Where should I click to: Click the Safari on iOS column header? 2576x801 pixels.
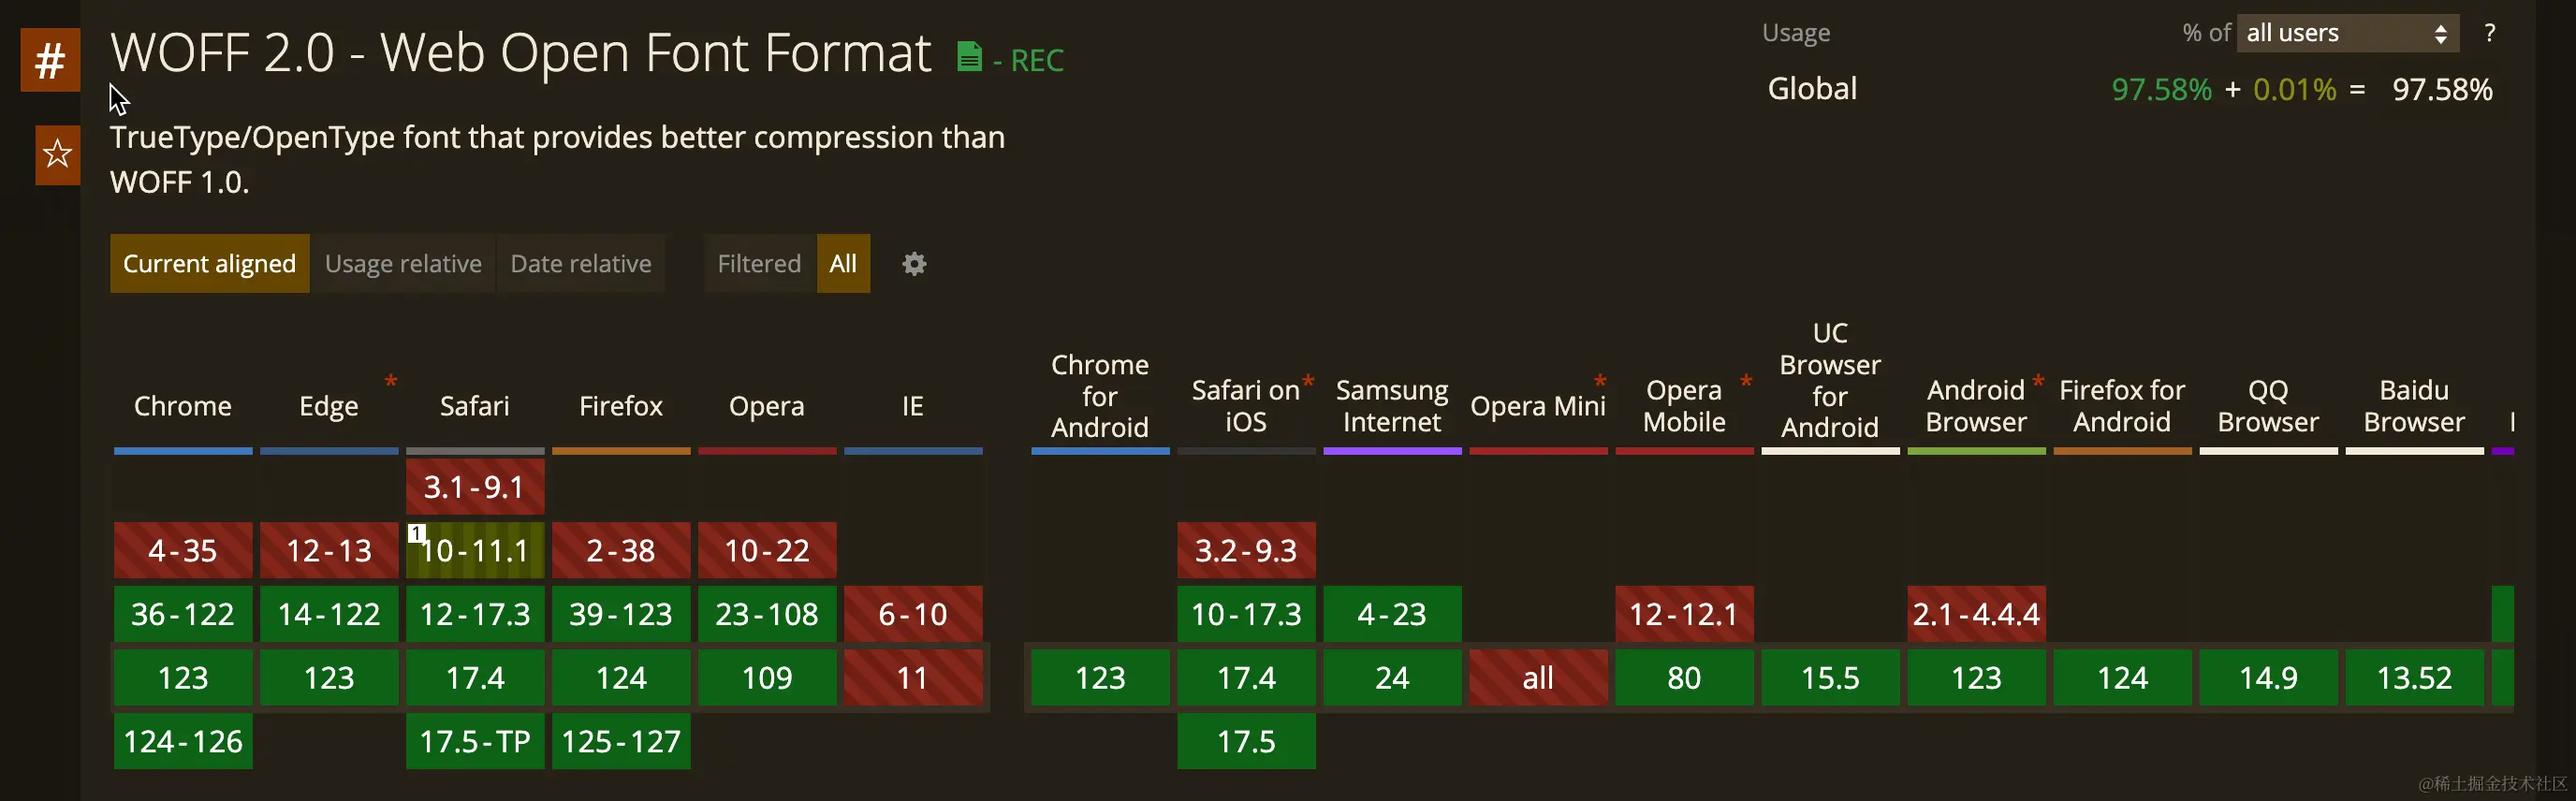[x=1246, y=406]
